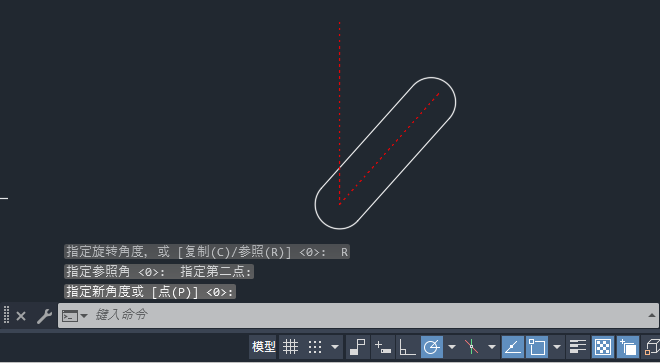Open polar tracking angle dropdown
This screenshot has width=660, height=363.
click(452, 347)
